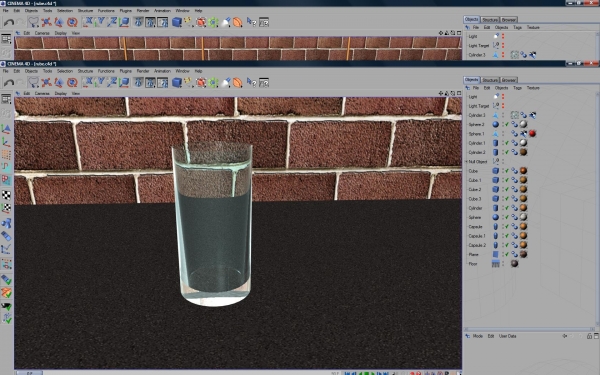
Task: Click the lock icon in the Attribute Manager
Action: pos(590,336)
